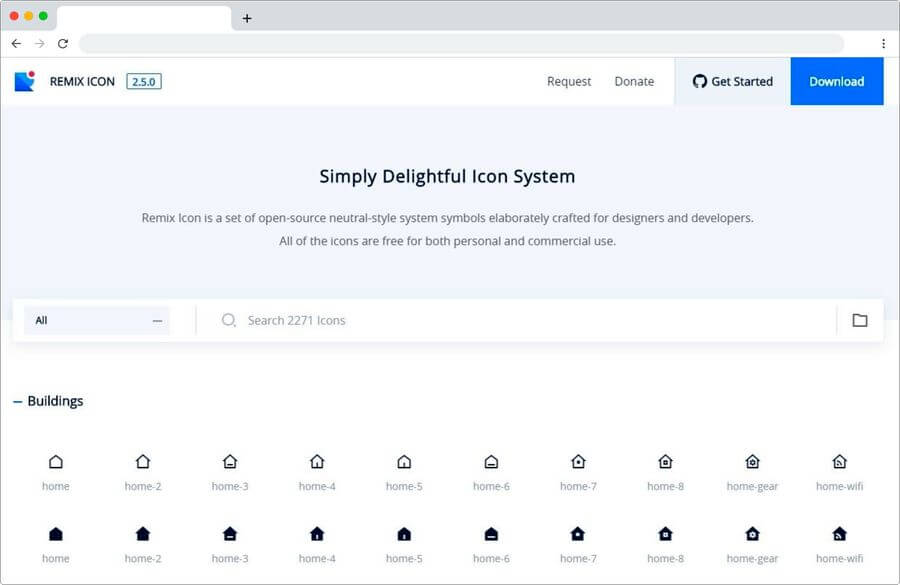
Task: Select the outlined home-2 icon
Action: click(143, 462)
